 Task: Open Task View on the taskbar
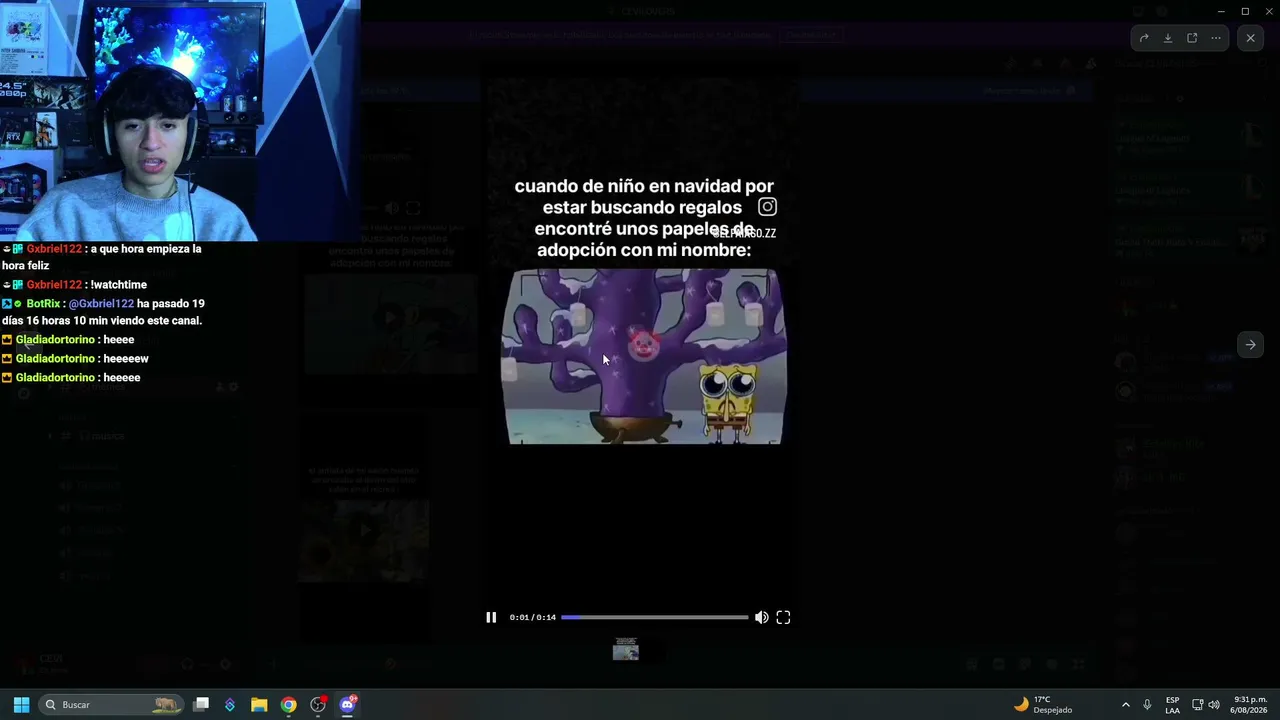pyautogui.click(x=201, y=705)
